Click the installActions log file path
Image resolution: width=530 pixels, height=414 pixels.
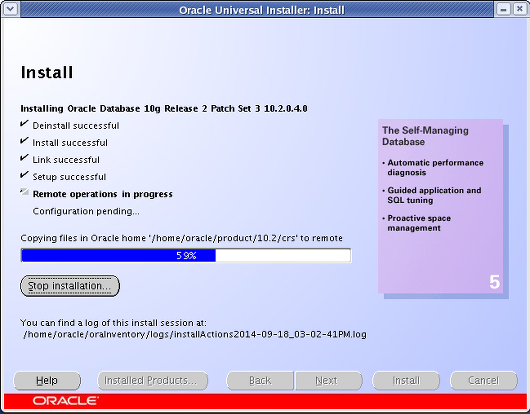pyautogui.click(x=195, y=335)
